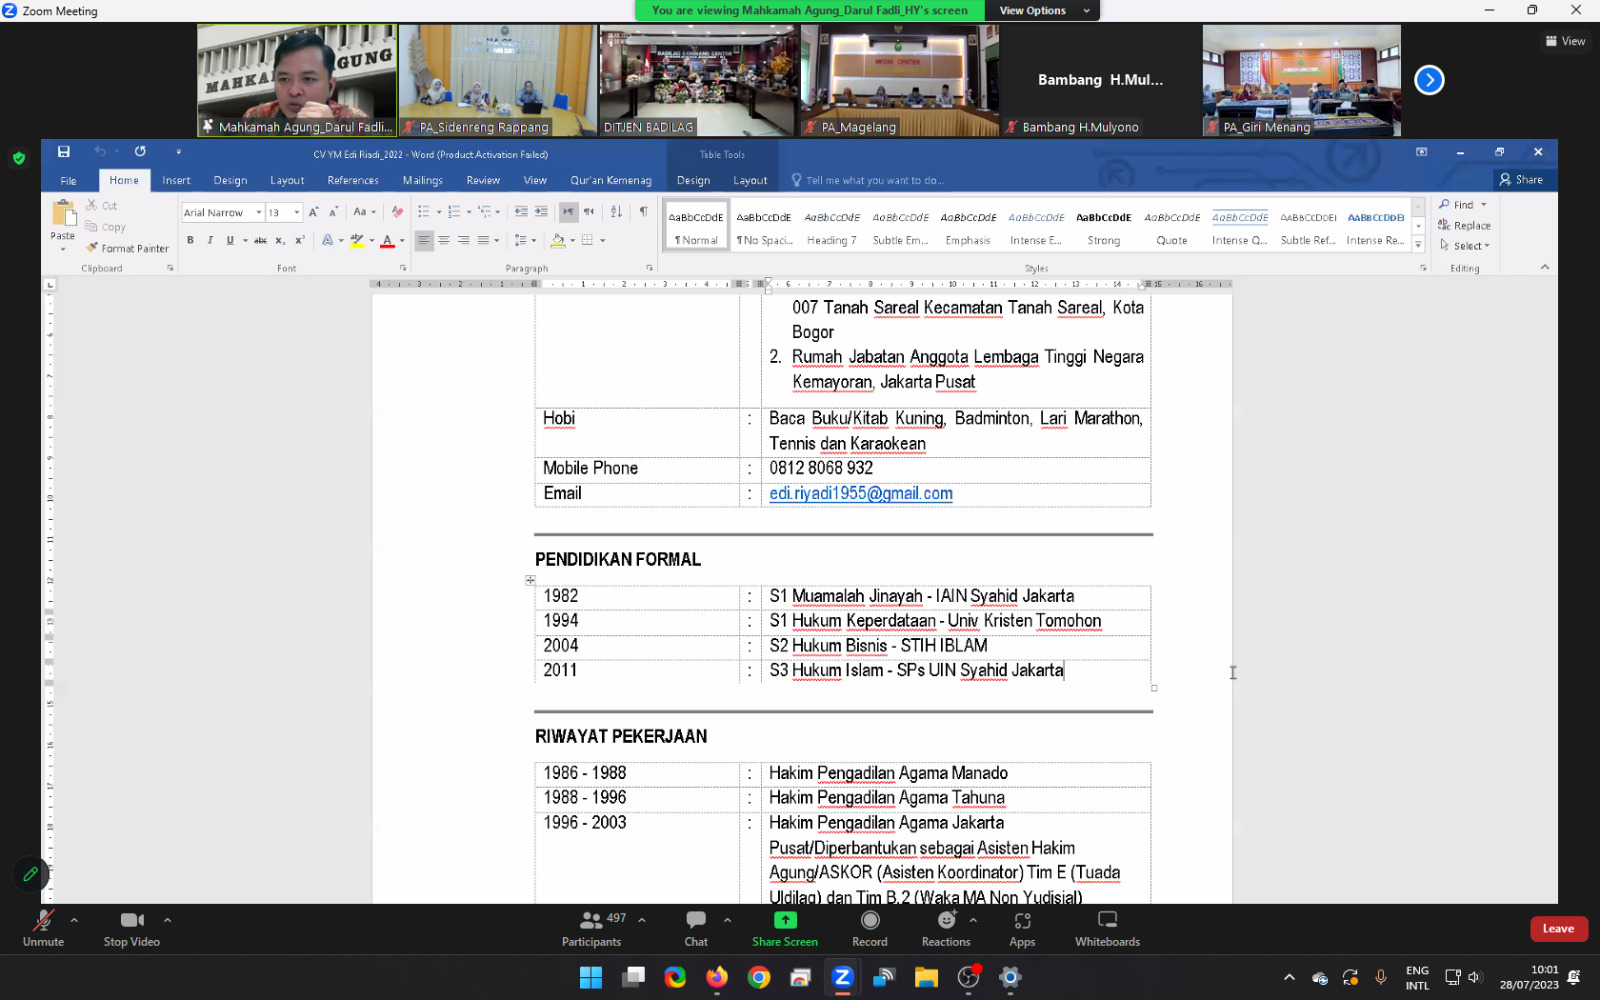The height and width of the screenshot is (1000, 1600).
Task: Toggle align left paragraph button
Action: tap(424, 240)
